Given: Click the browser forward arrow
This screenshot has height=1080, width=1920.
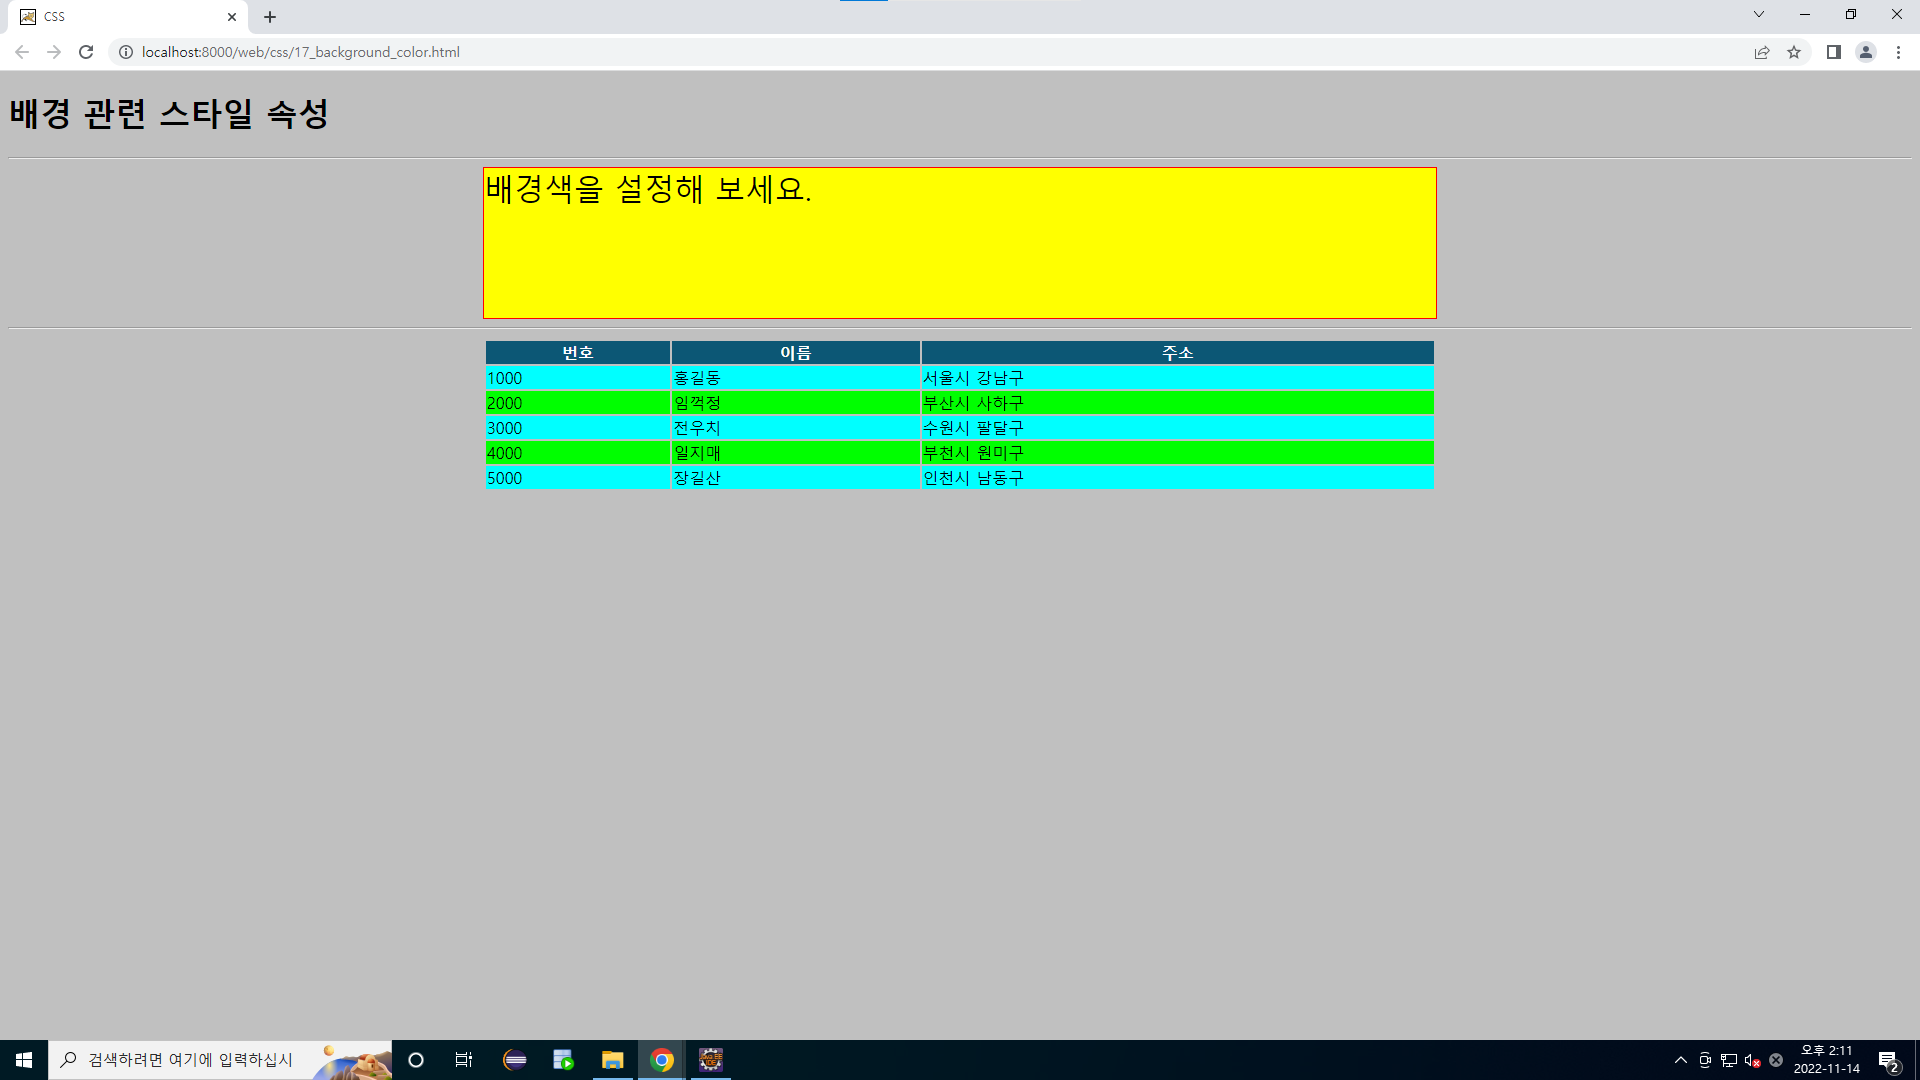Looking at the screenshot, I should tap(54, 52).
